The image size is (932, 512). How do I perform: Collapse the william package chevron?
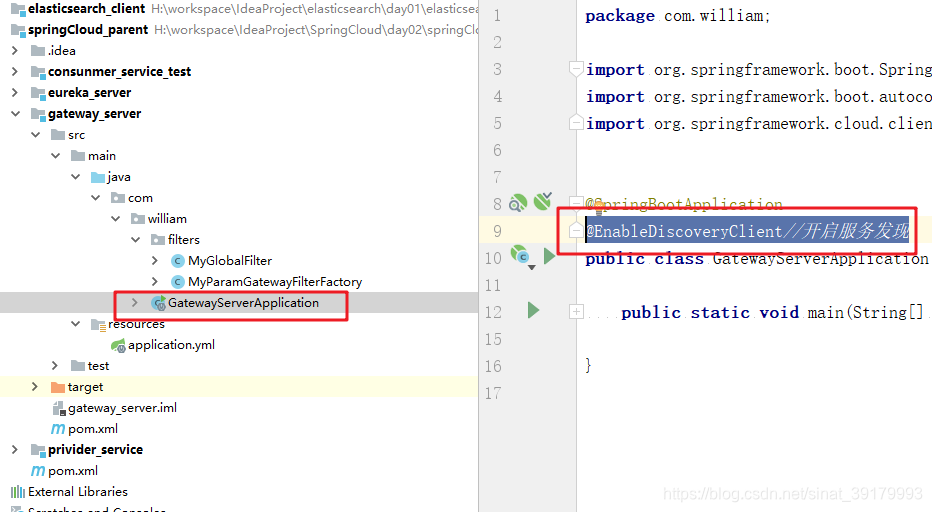click(115, 219)
